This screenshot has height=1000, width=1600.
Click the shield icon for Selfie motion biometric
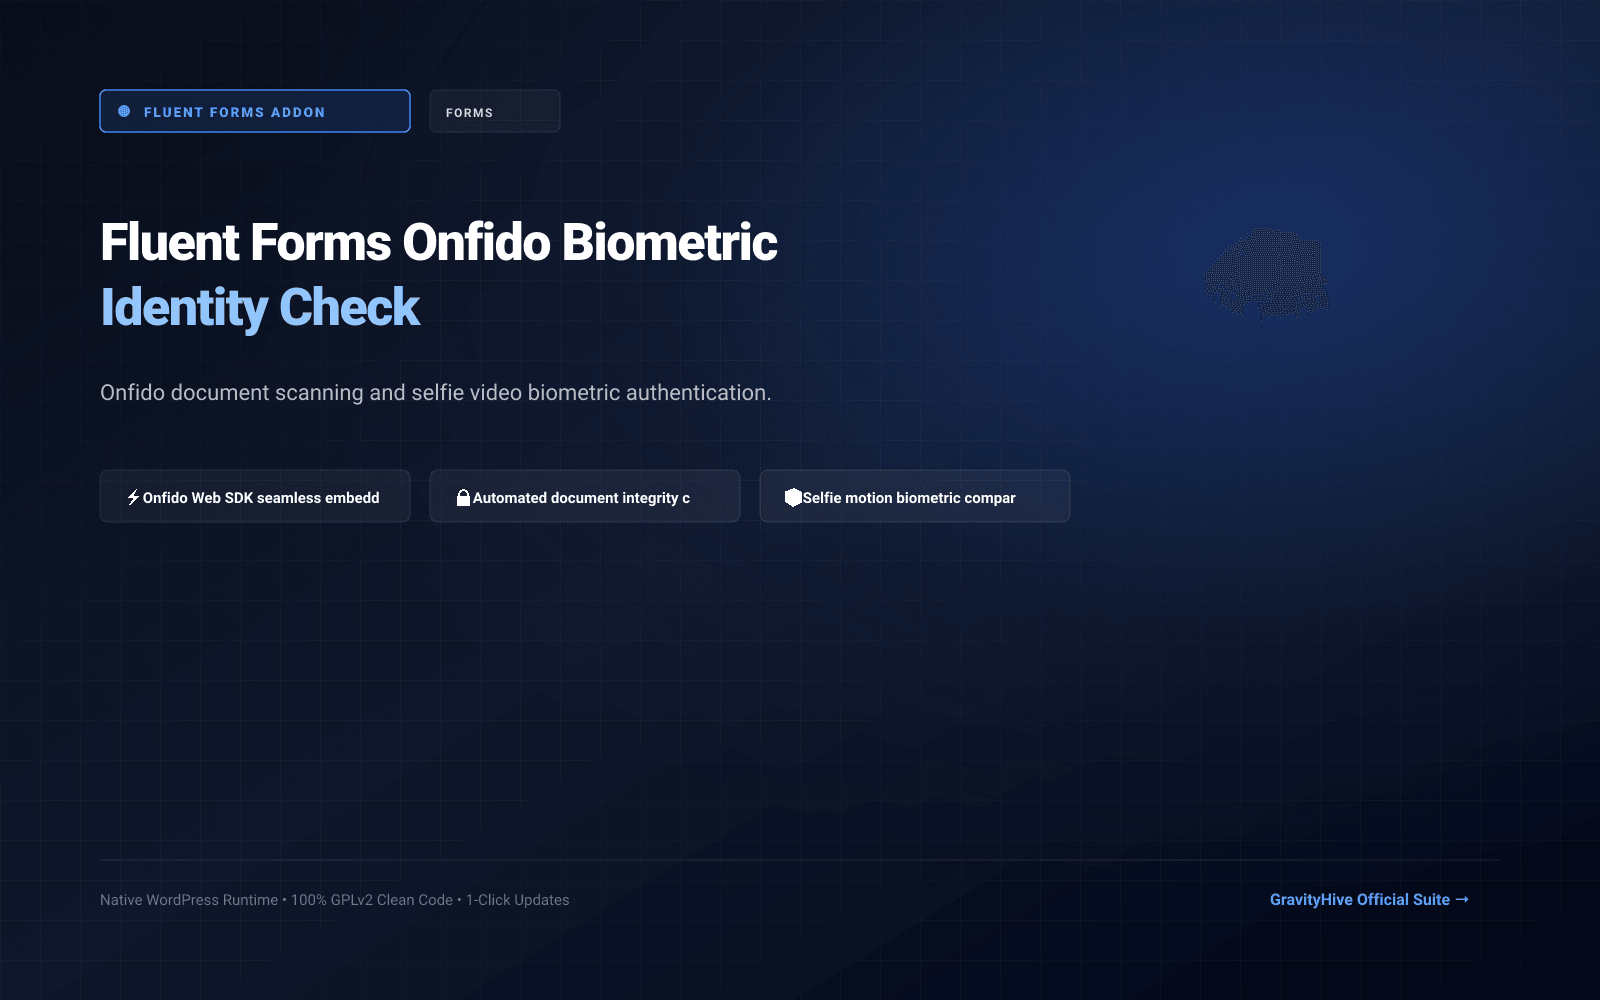click(793, 497)
